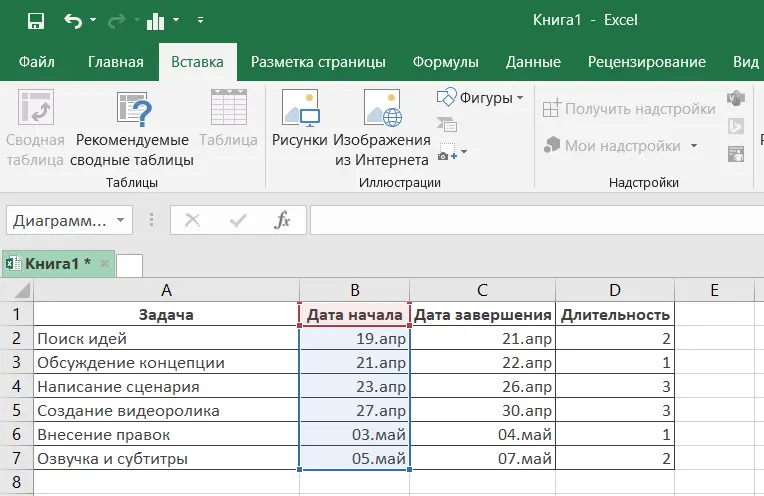
Task: Open the Формулы ribbon tab
Action: tap(445, 62)
